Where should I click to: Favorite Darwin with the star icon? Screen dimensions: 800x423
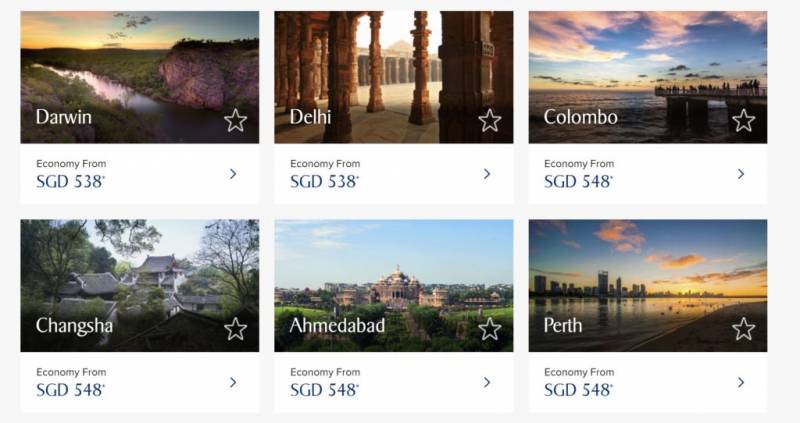[x=235, y=121]
